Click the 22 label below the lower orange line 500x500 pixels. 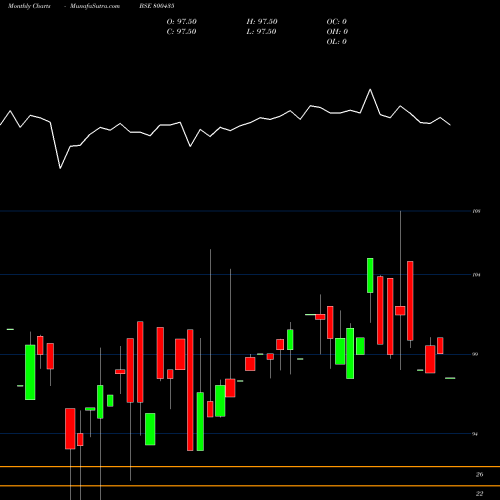(480, 494)
